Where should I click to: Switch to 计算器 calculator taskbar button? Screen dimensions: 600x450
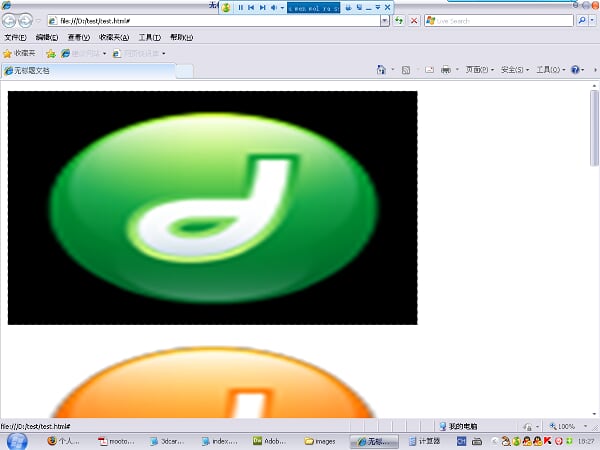(x=424, y=441)
